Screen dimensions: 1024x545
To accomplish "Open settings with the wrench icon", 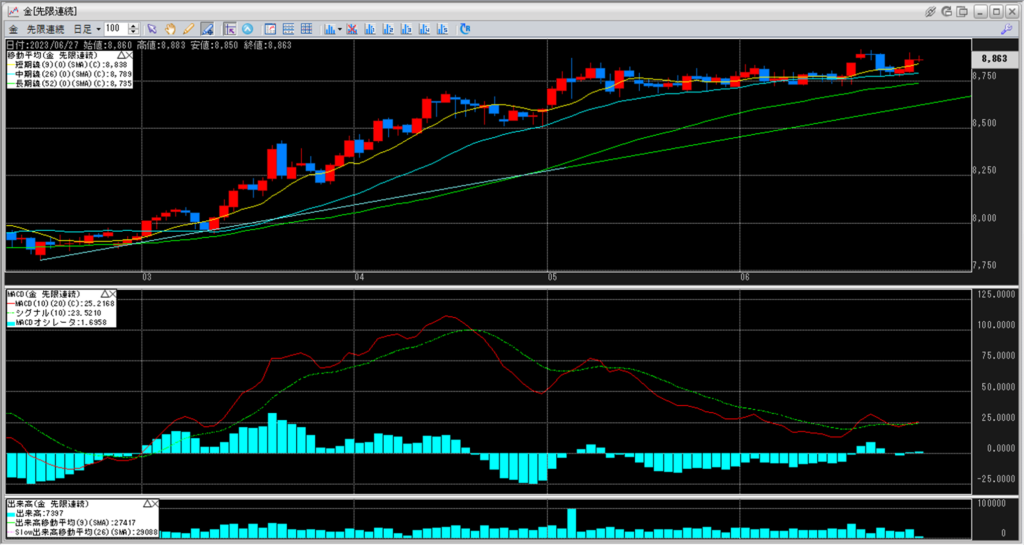I will (1006, 30).
